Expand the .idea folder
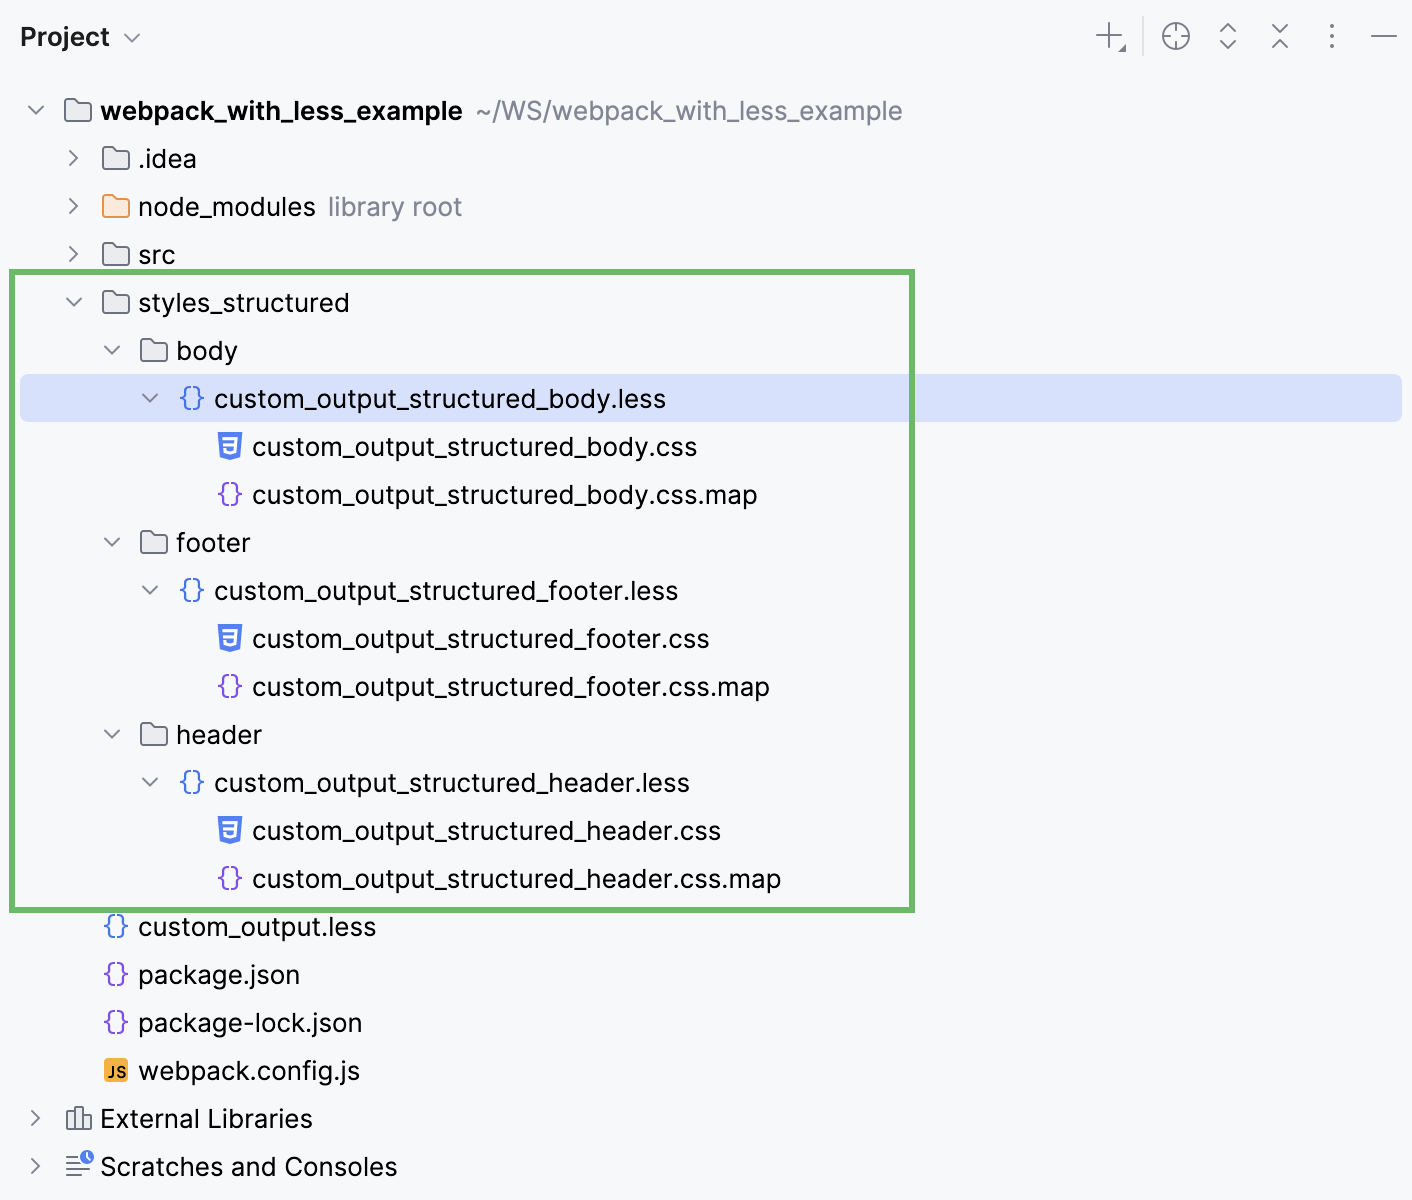 click(73, 158)
